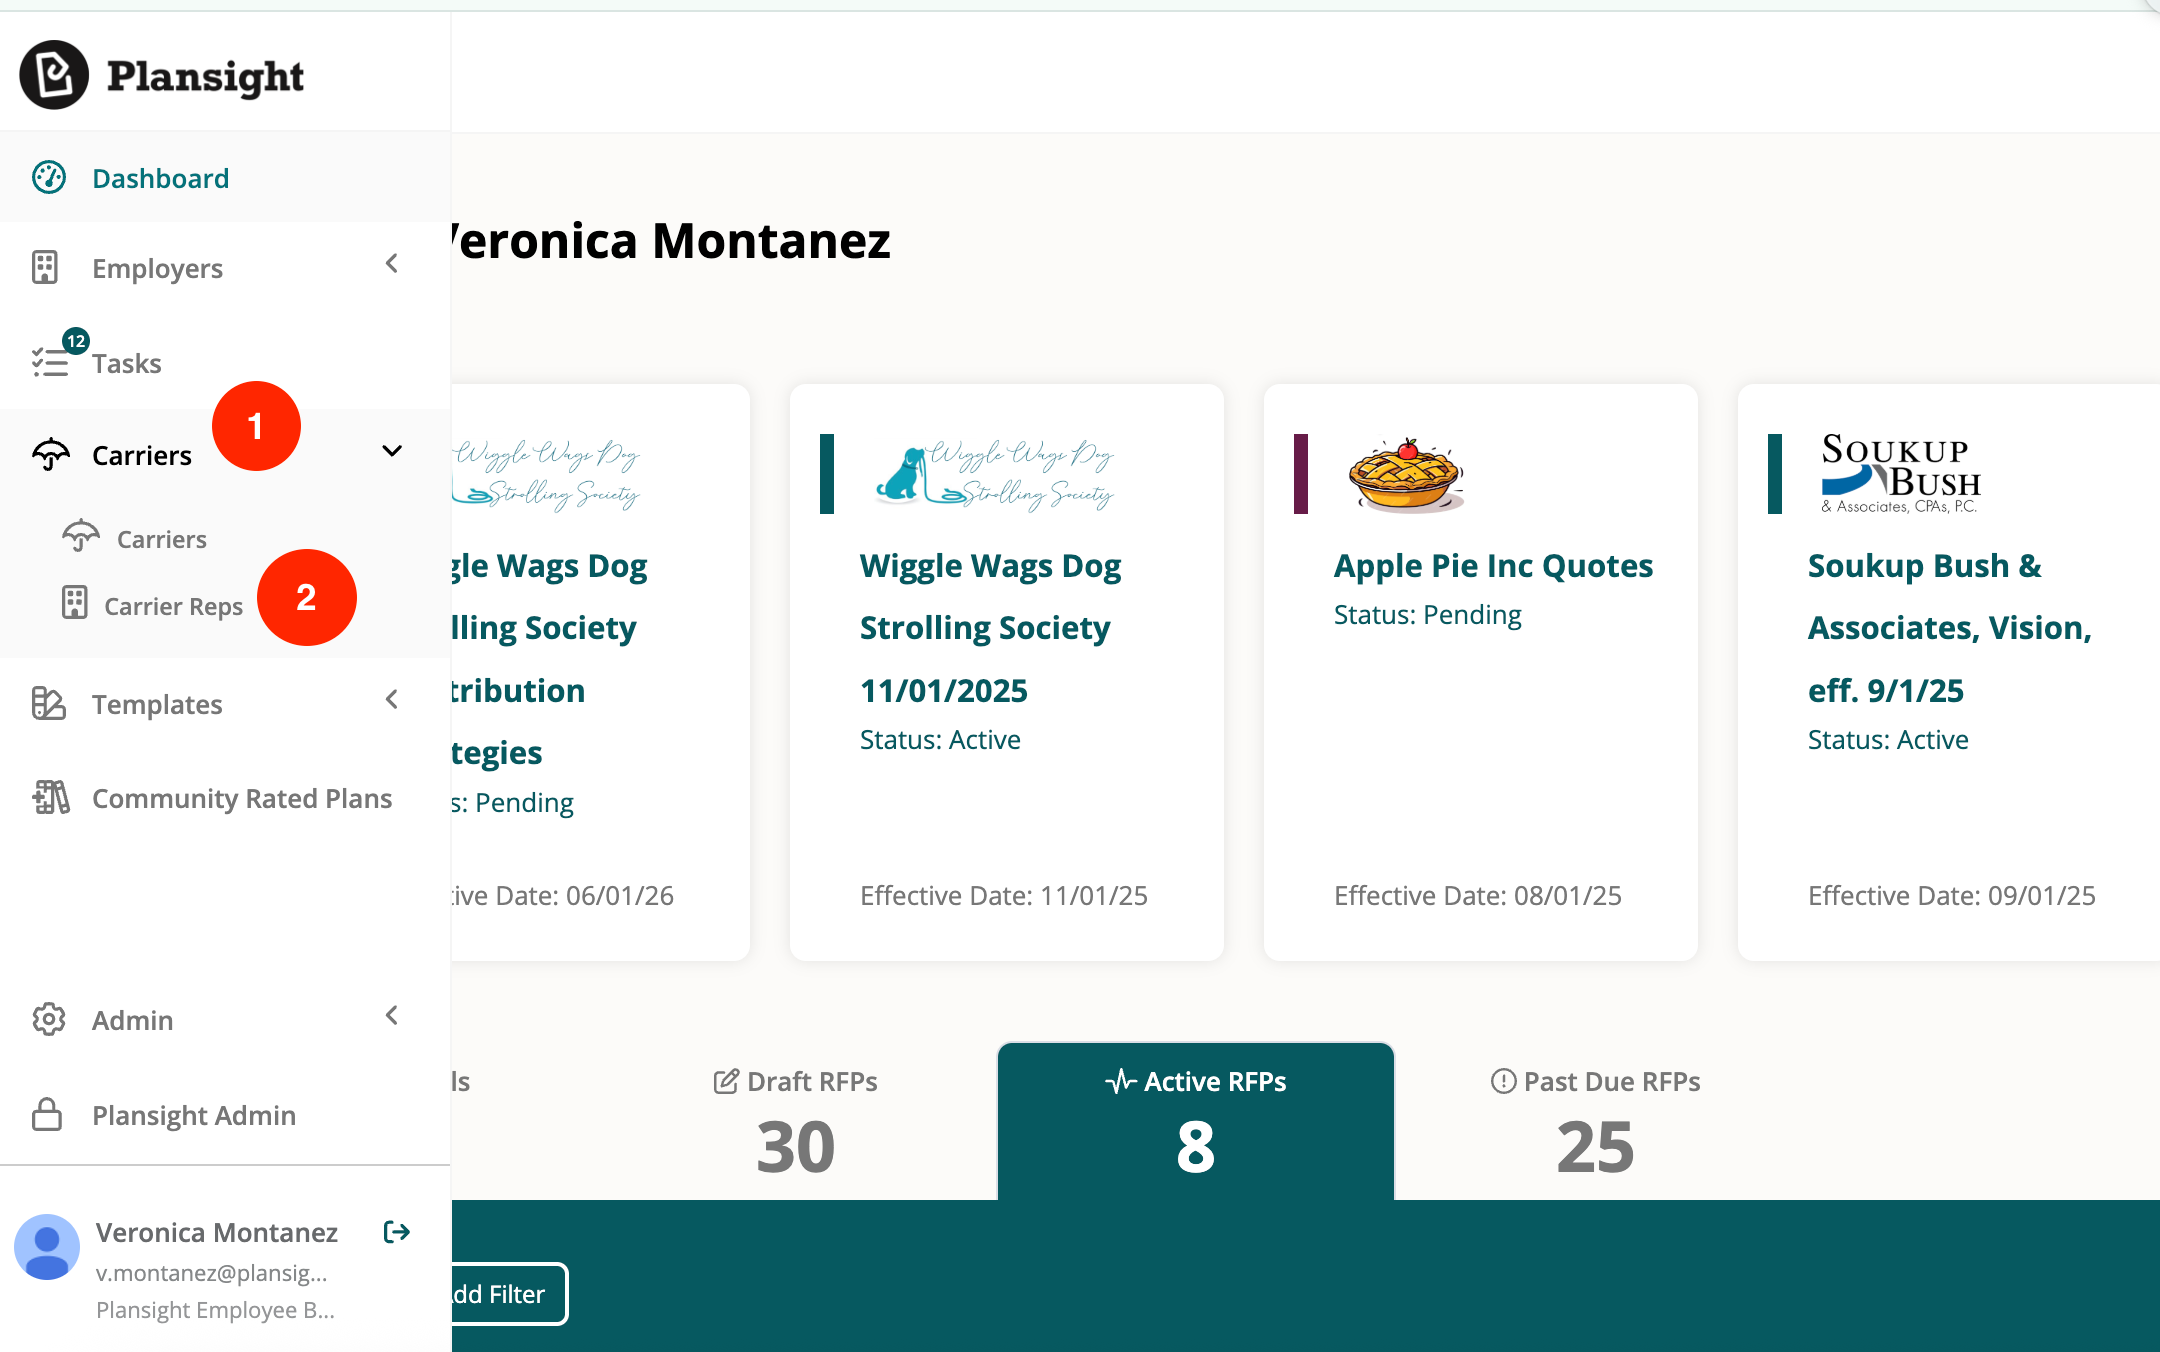The width and height of the screenshot is (2160, 1352).
Task: Click Veronica Montanez profile avatar
Action: point(47,1247)
